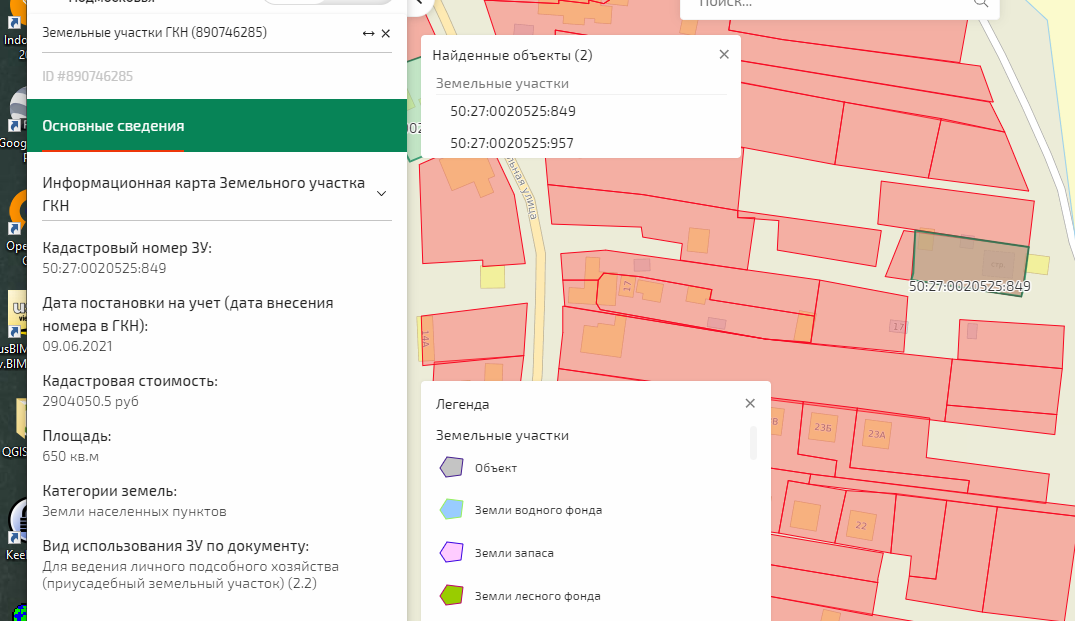Image resolution: width=1075 pixels, height=621 pixels.
Task: Open the Основные сведения tab
Action: point(113,126)
